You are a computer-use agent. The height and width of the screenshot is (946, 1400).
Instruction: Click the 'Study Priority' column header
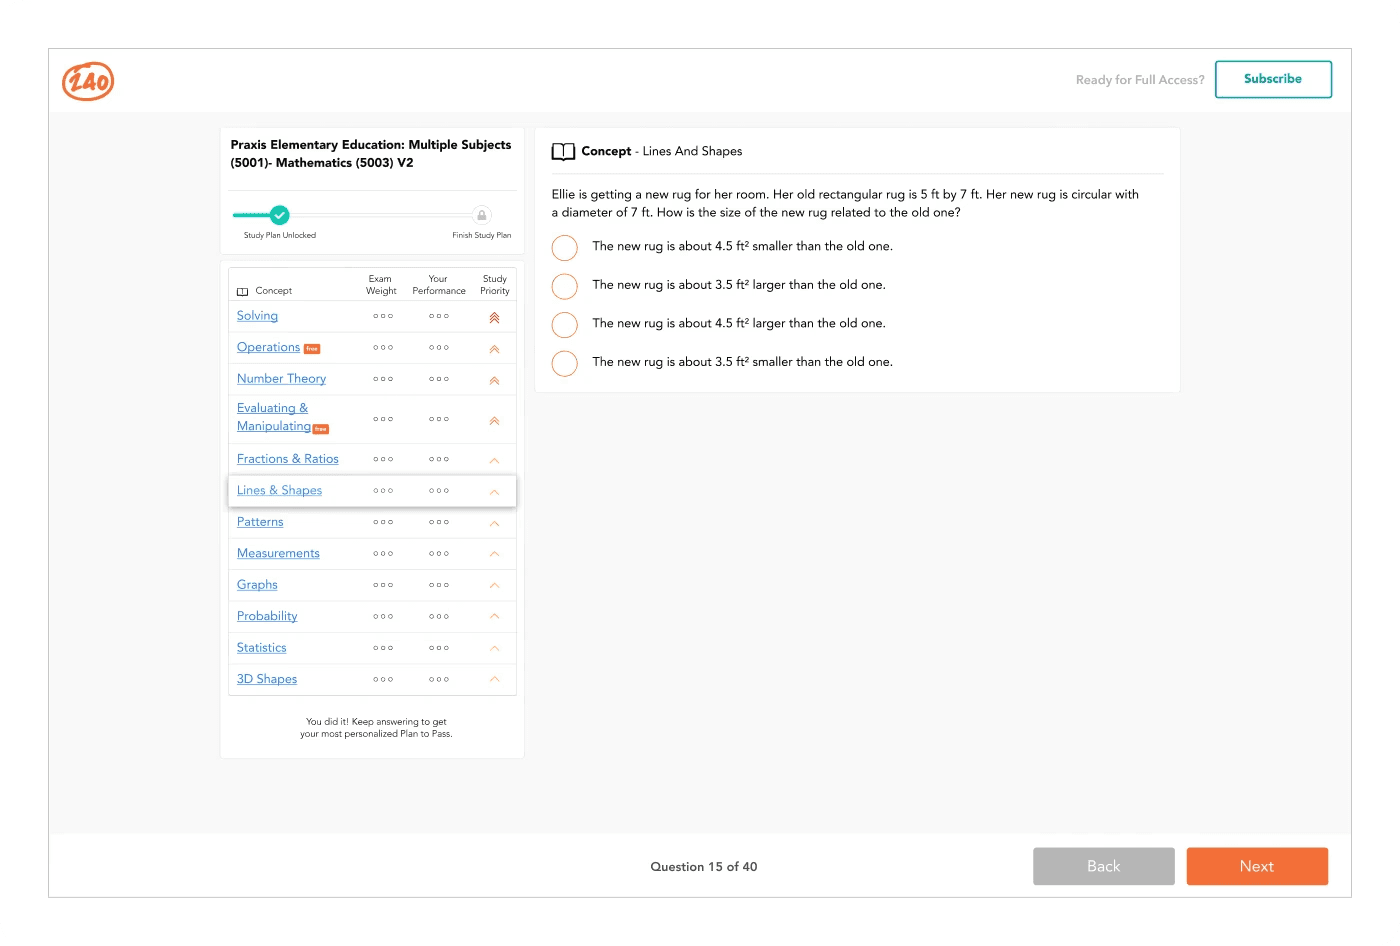[x=495, y=285]
